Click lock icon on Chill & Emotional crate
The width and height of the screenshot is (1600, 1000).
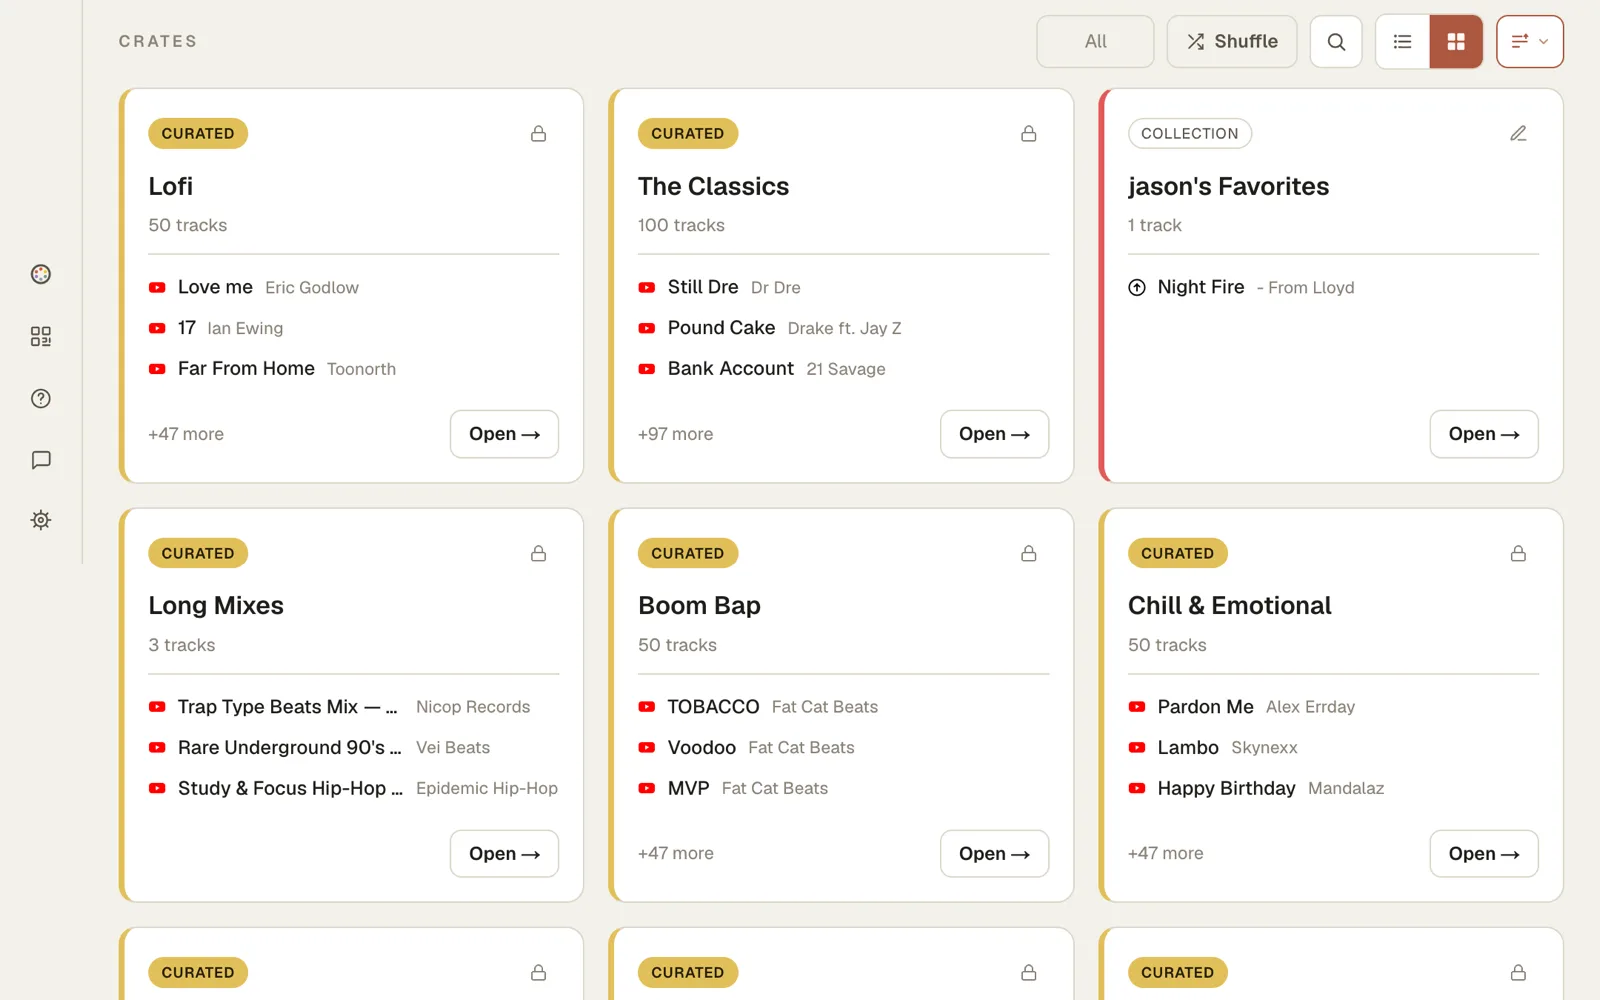click(1518, 553)
